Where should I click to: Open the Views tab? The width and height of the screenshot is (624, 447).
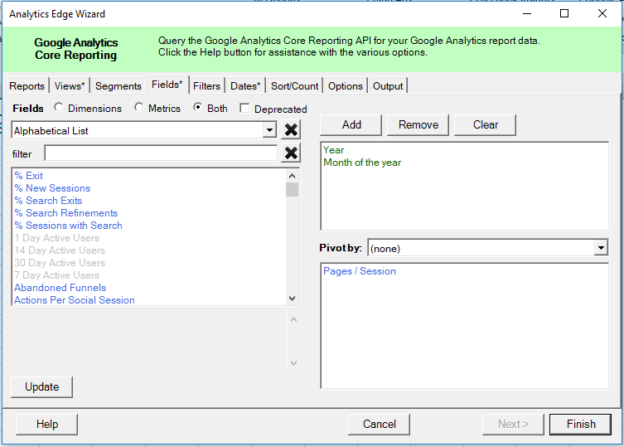69,86
